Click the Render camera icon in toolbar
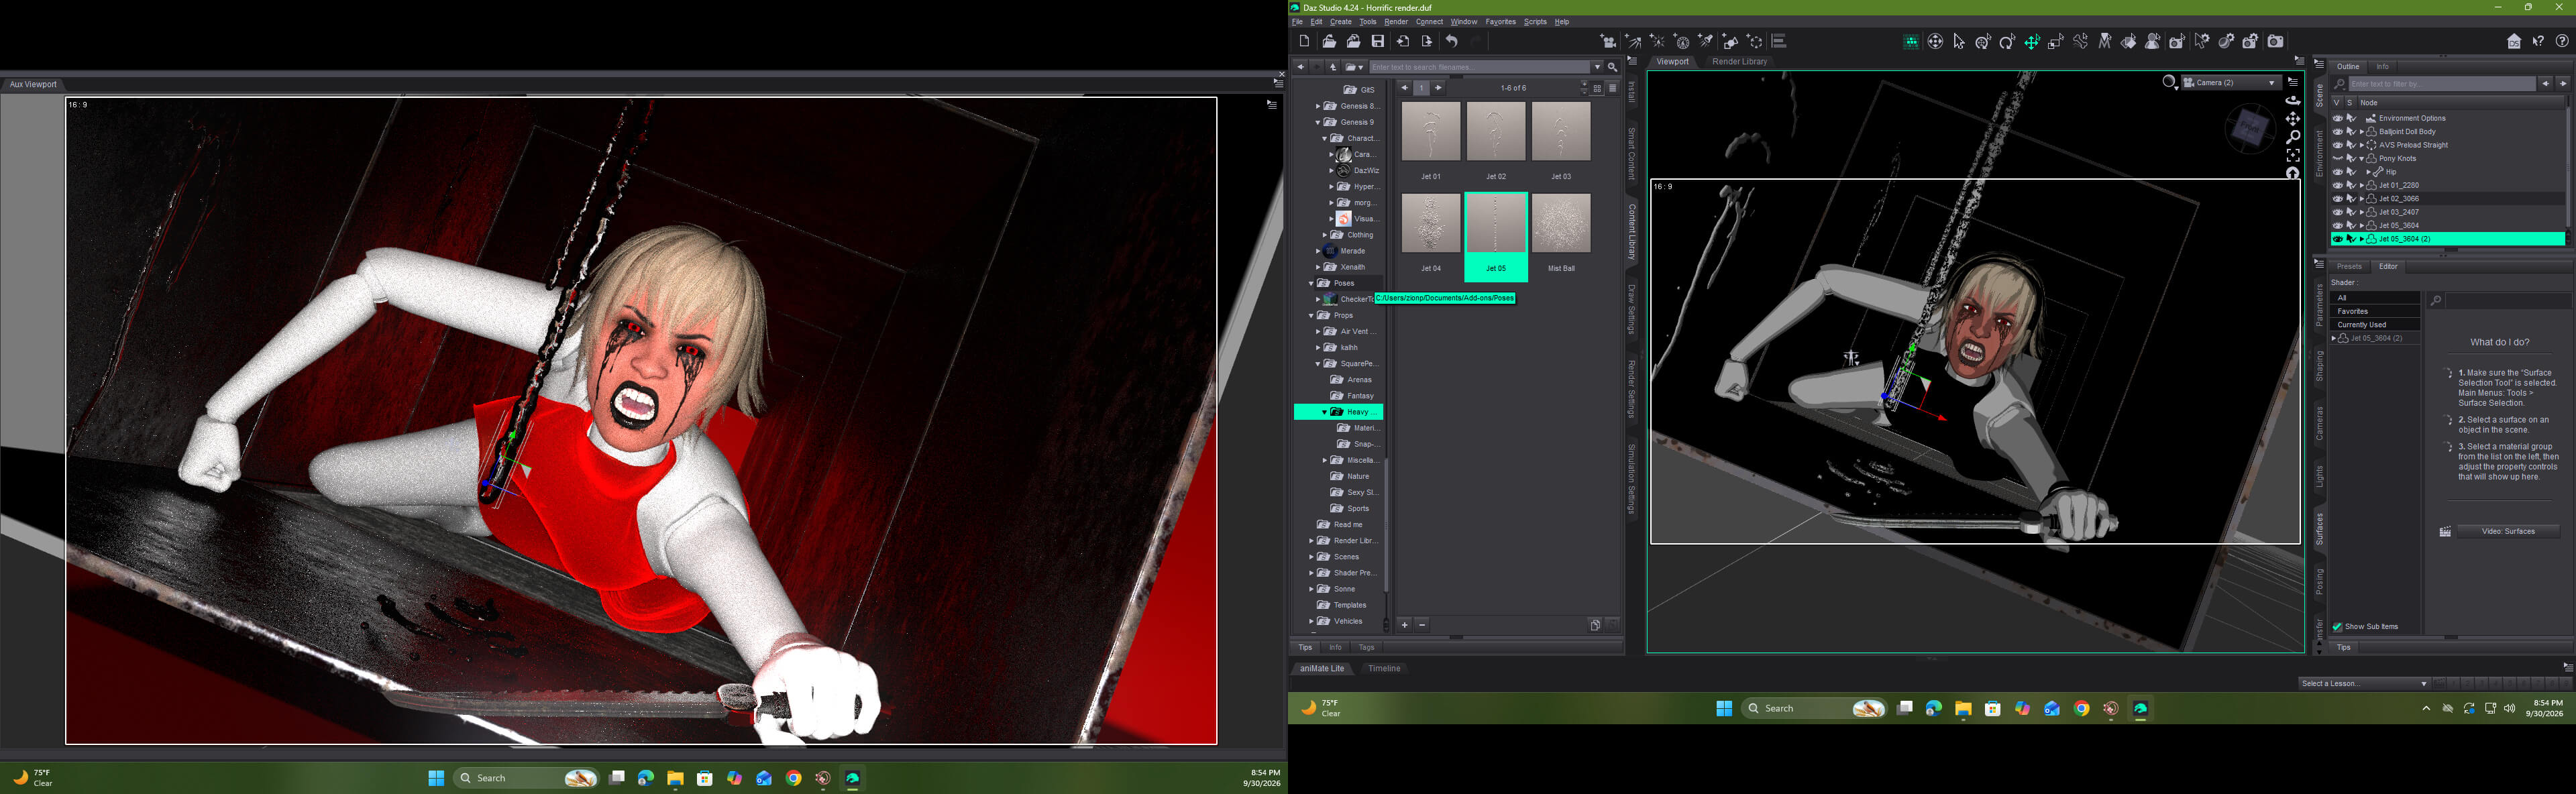The image size is (2576, 794). pos(2275,41)
